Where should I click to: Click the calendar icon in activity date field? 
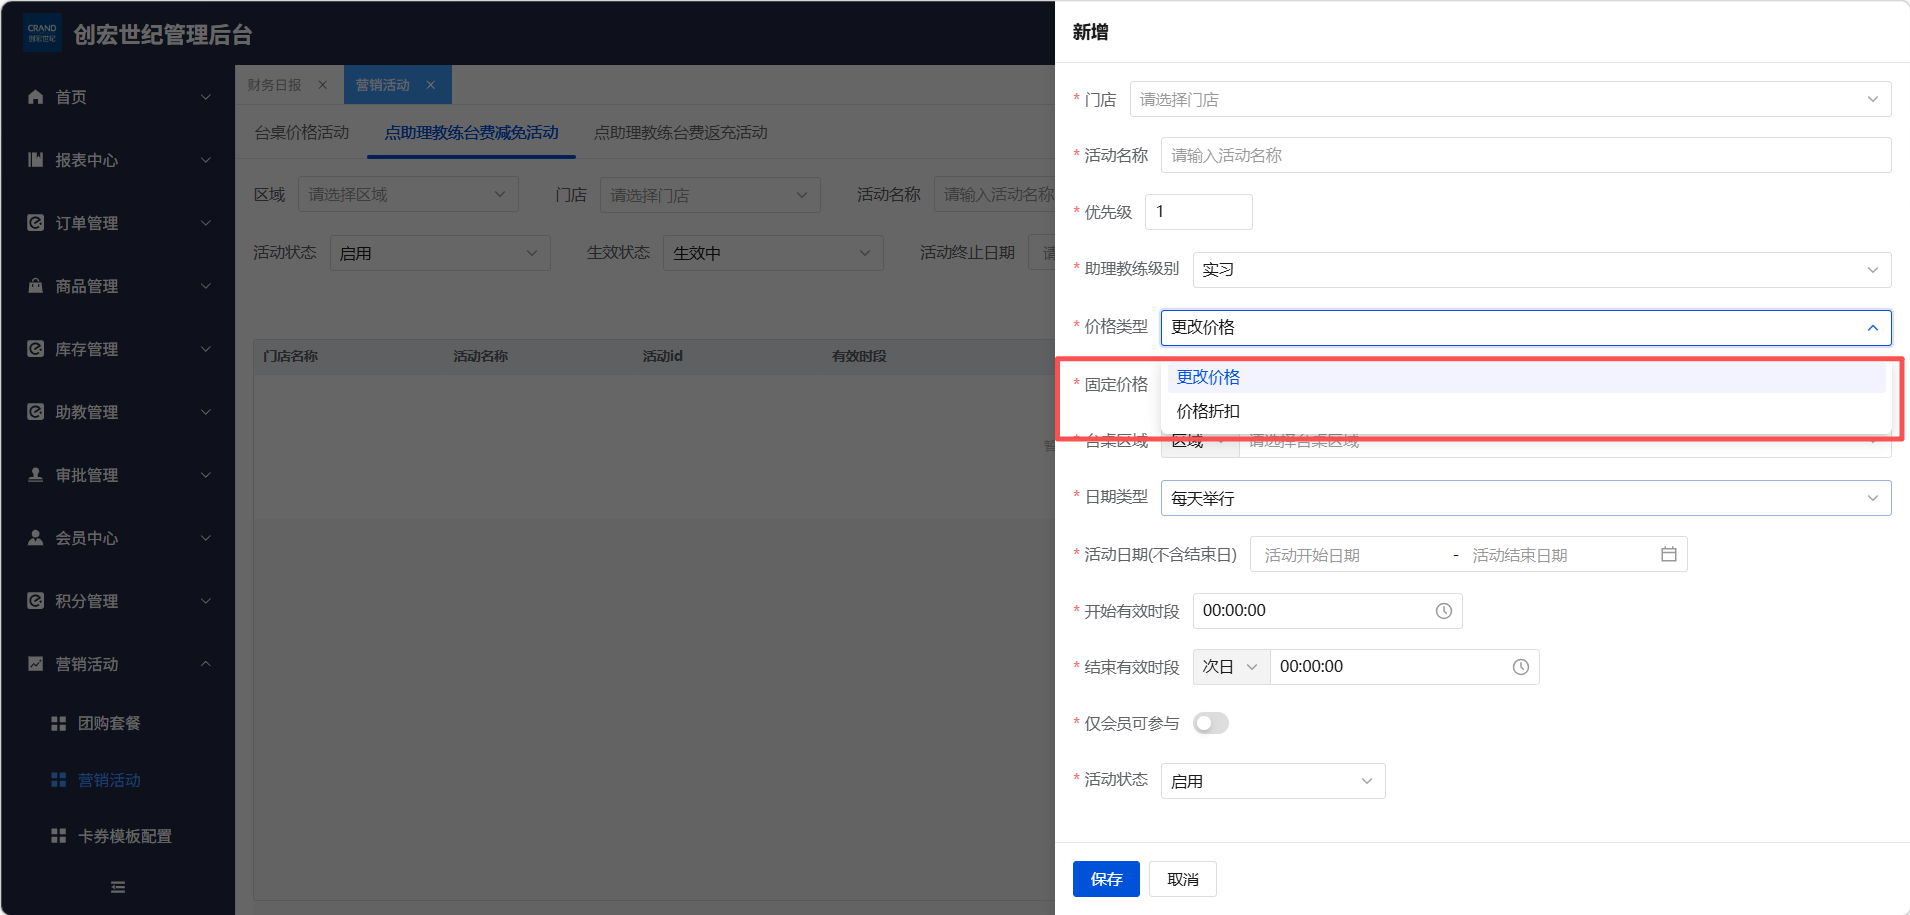click(x=1668, y=554)
